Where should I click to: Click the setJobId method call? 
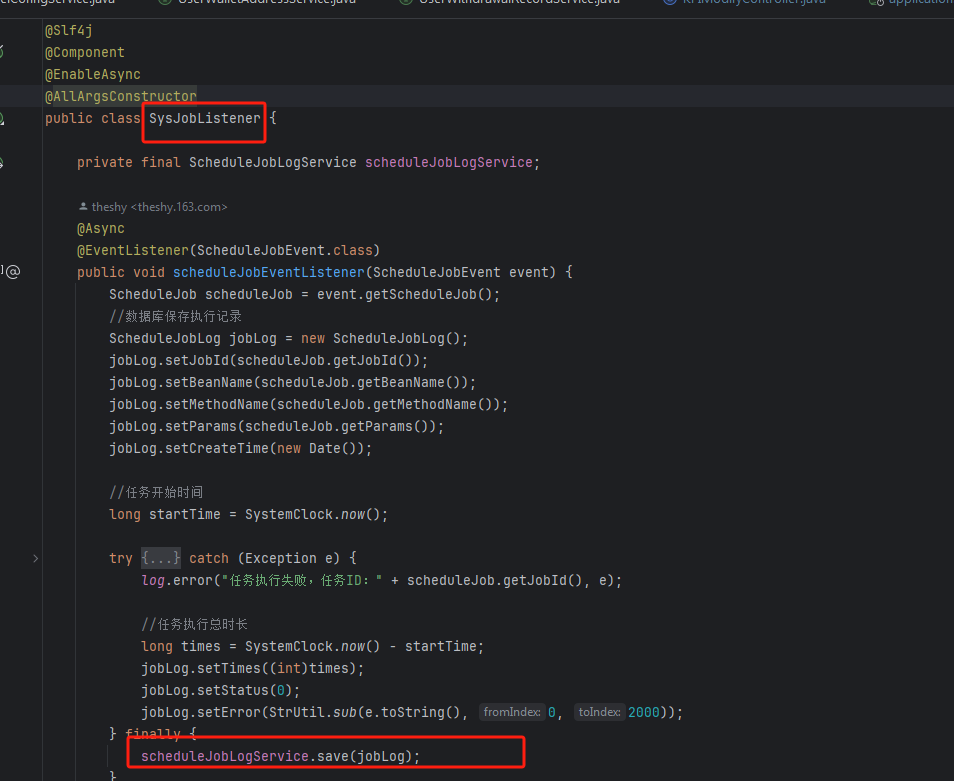click(197, 360)
